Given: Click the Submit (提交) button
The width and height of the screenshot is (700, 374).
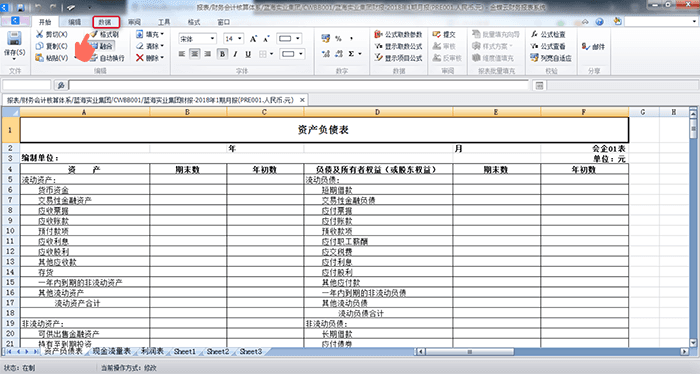Looking at the screenshot, I should click(444, 34).
